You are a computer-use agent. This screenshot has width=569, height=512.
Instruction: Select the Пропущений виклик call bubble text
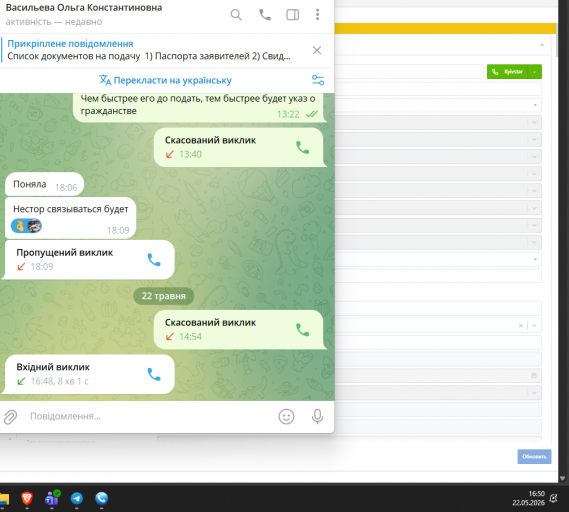tap(65, 253)
